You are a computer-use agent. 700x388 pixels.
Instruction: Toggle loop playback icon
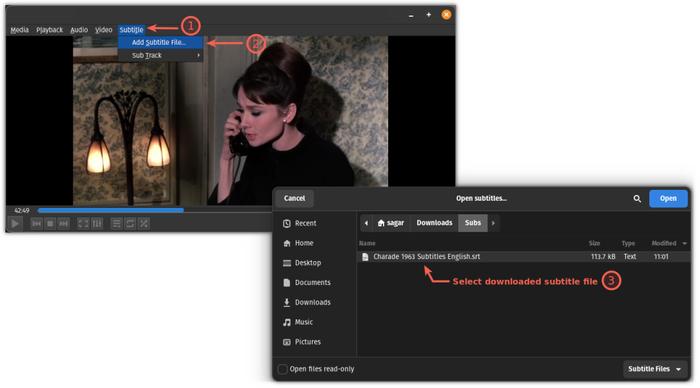coord(130,223)
